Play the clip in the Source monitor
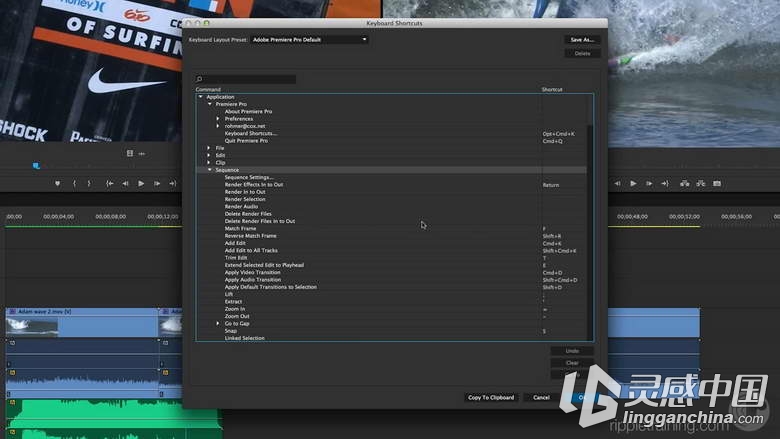 pos(141,183)
